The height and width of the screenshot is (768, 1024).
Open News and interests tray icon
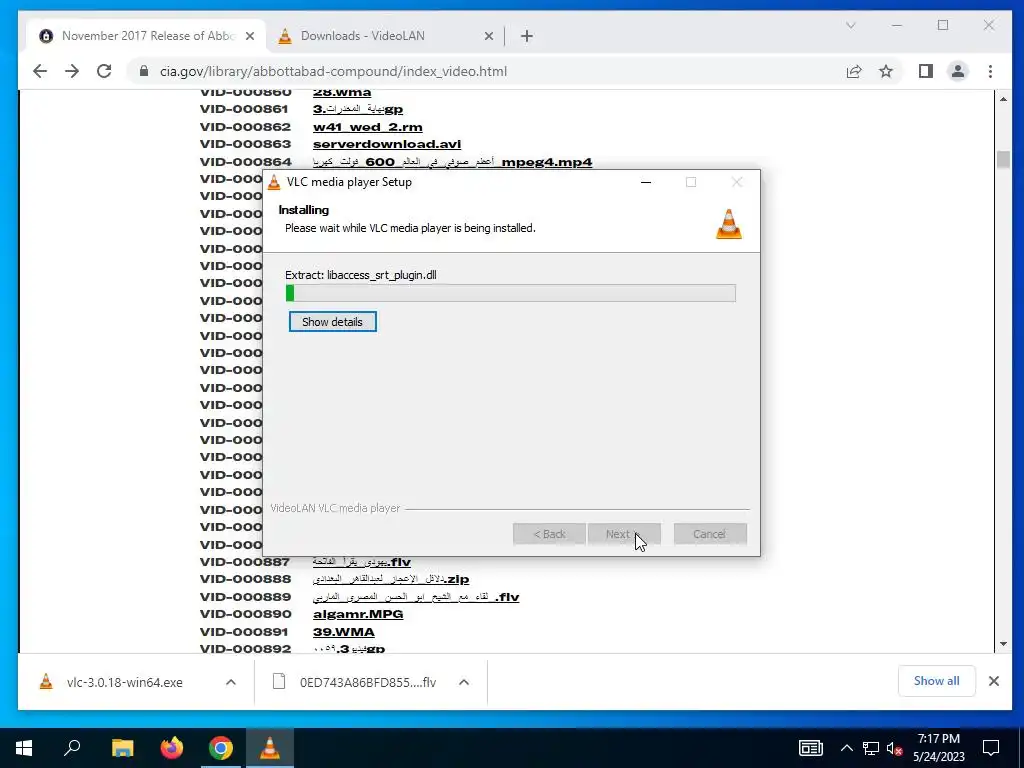[x=810, y=748]
